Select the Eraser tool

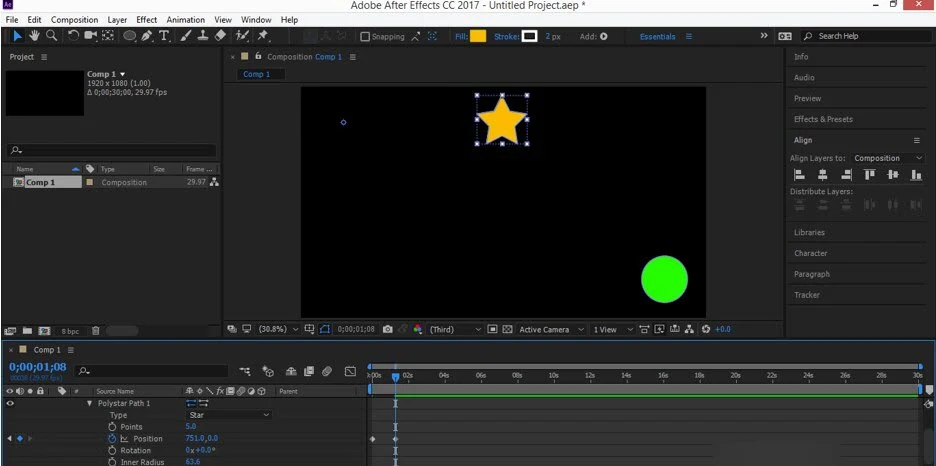(220, 36)
